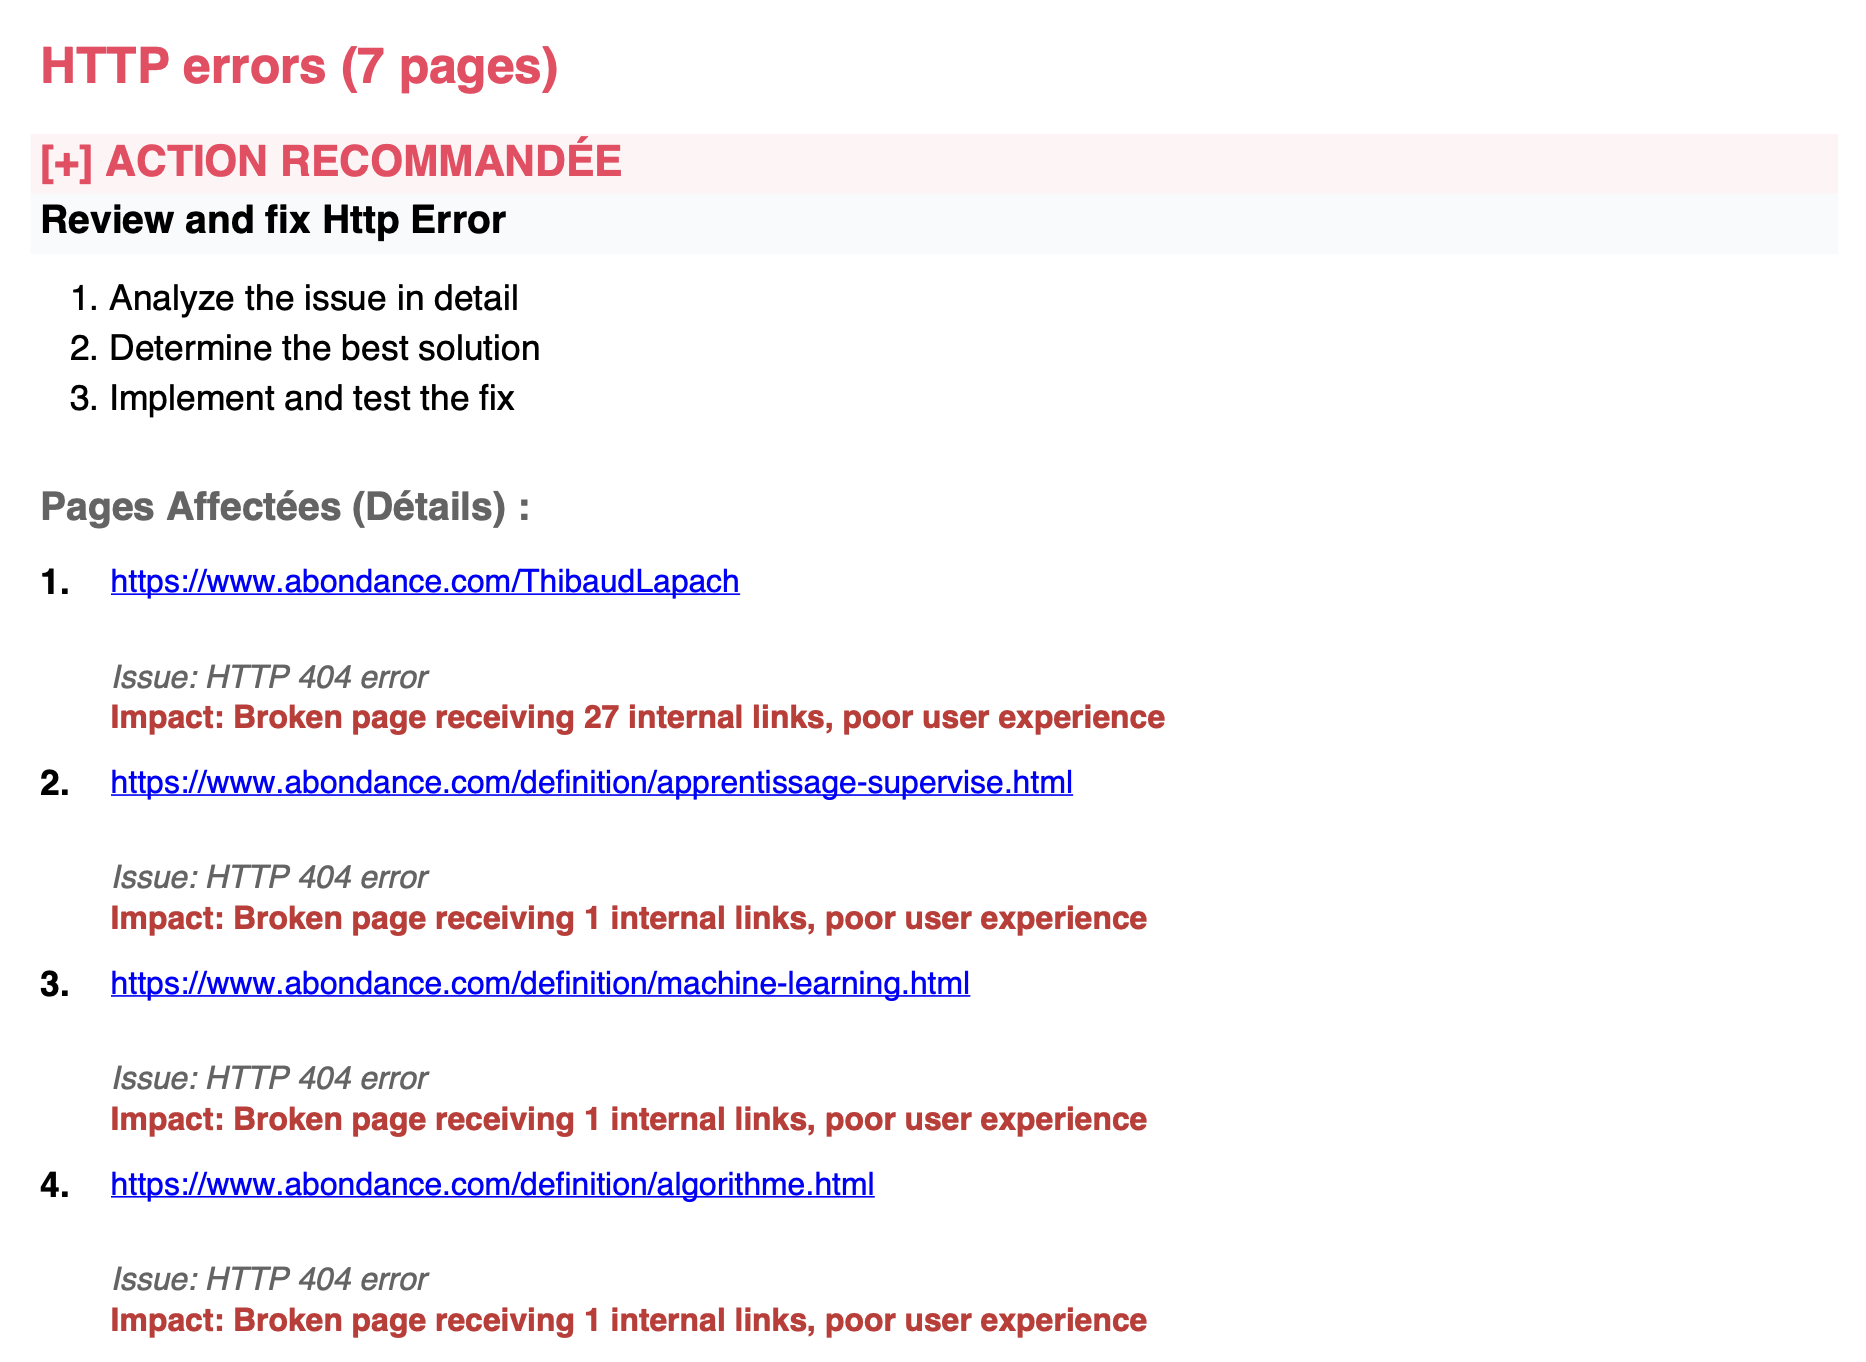Click the 404 issue text under machine-learning link

[269, 1078]
